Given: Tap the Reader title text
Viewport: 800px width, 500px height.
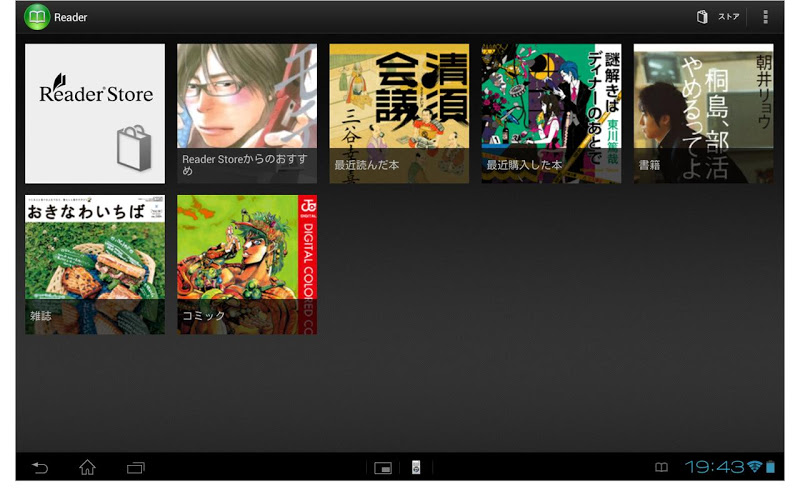Looking at the screenshot, I should pyautogui.click(x=70, y=17).
